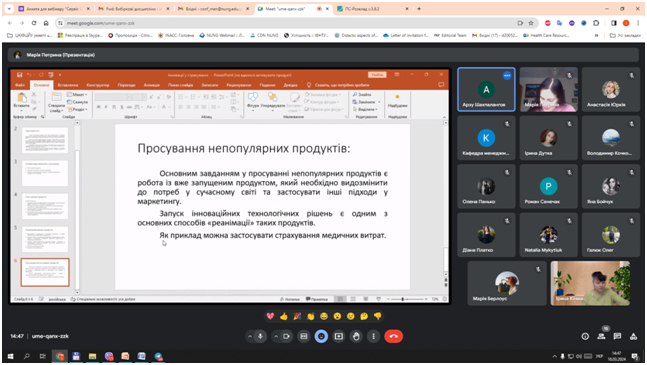Open the chat with everyone panel
647x365 pixels.
tap(617, 337)
